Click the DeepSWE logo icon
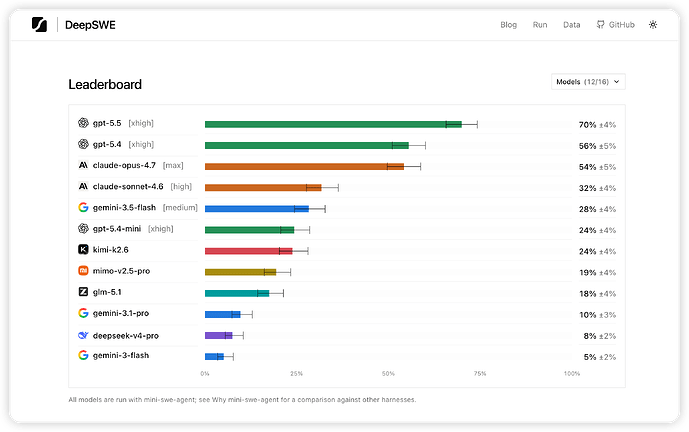 pos(39,25)
